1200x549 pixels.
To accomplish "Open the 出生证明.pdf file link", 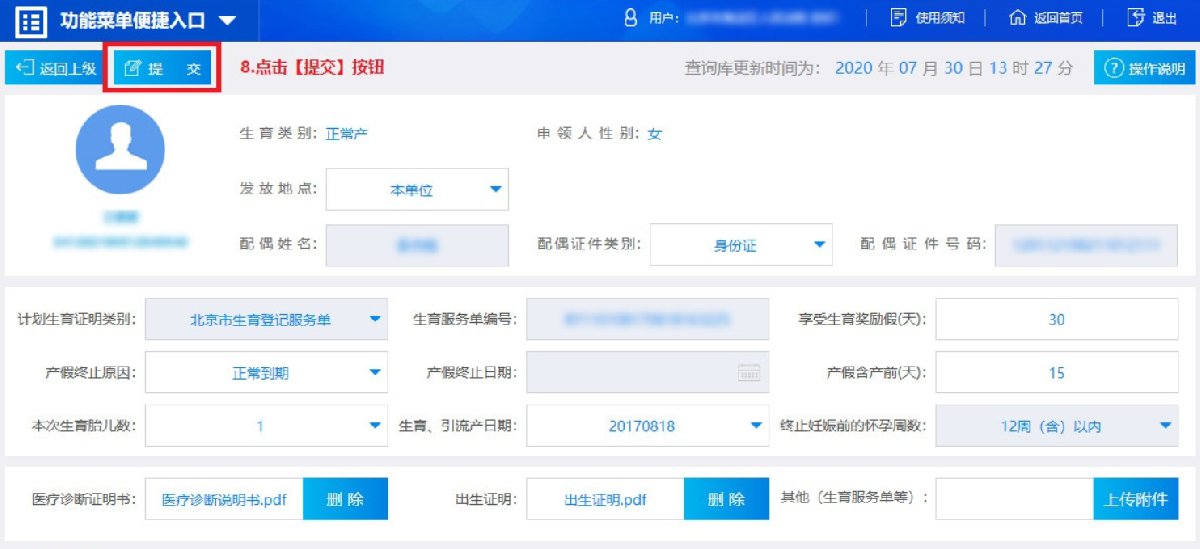I will (x=605, y=499).
